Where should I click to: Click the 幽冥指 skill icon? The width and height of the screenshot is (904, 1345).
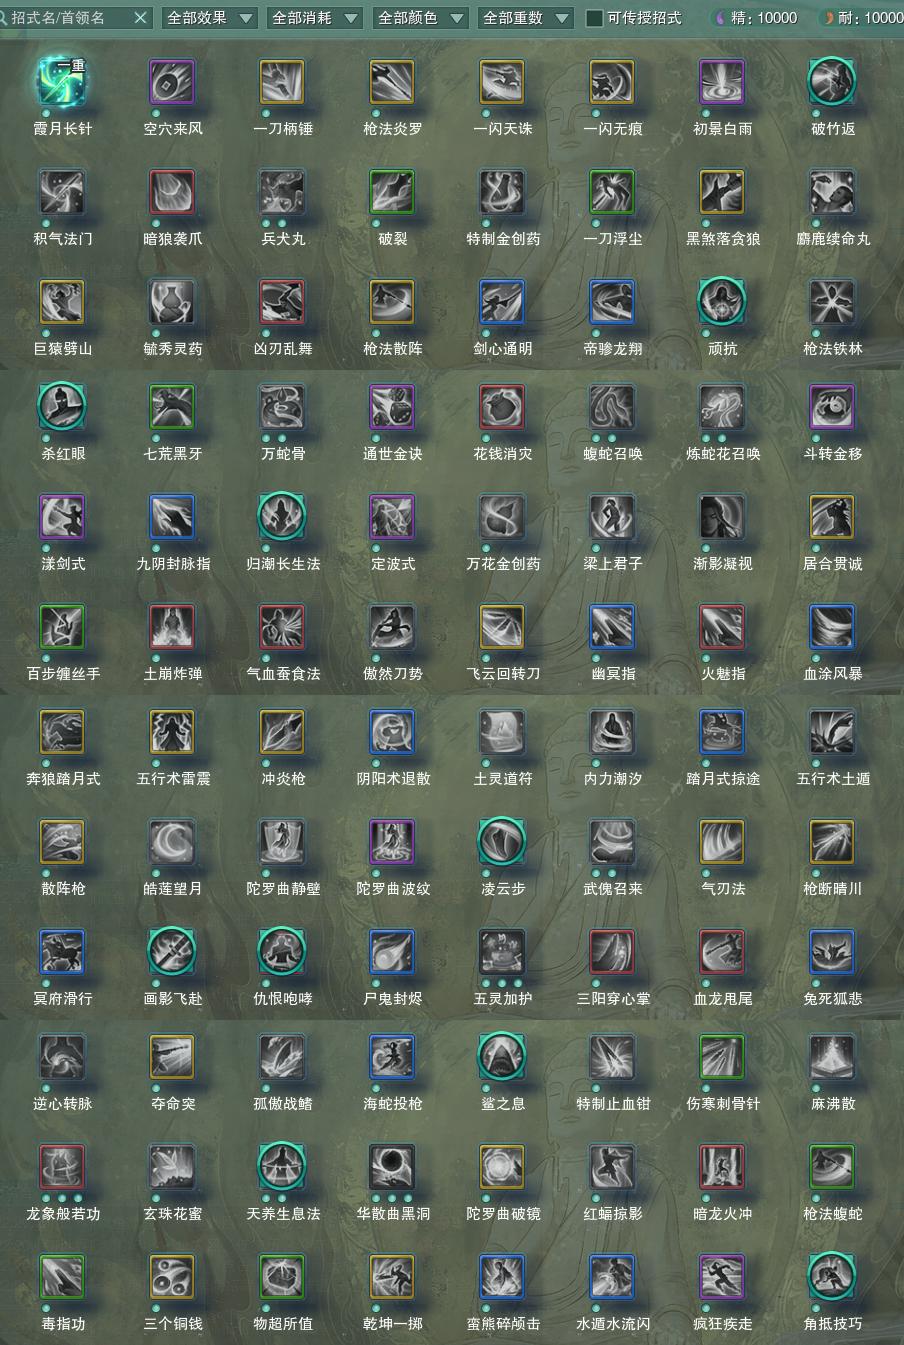coord(612,627)
